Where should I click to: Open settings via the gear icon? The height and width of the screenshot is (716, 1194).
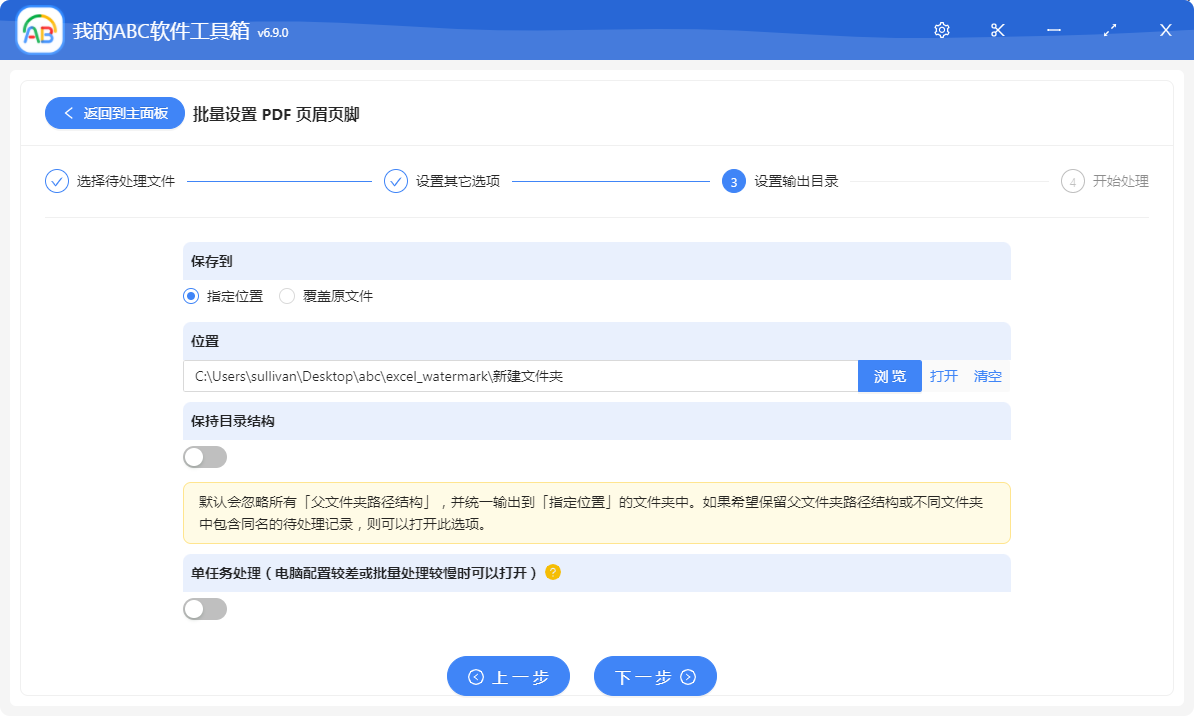click(x=941, y=30)
